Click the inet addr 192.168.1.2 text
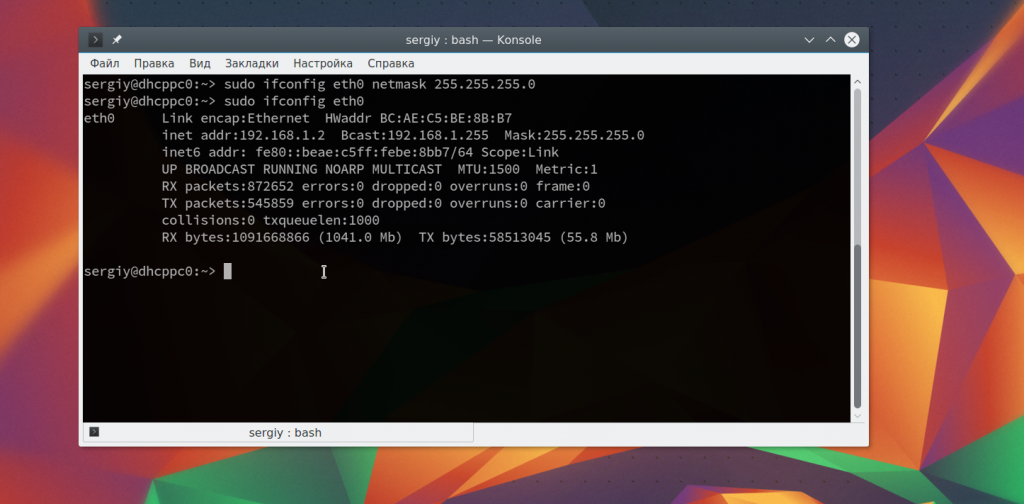 [243, 135]
